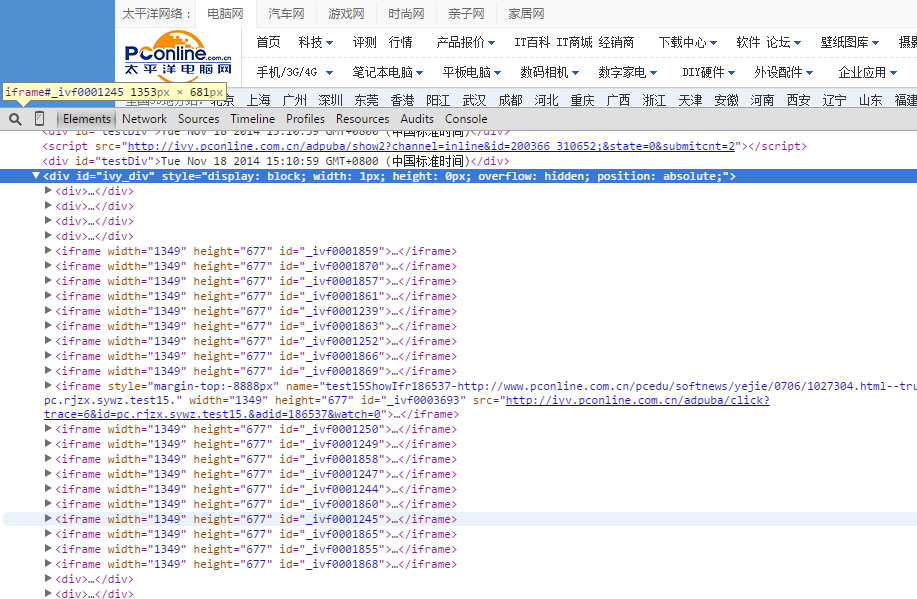
Task: Expand iframe _ivf0001859 node
Action: [49, 250]
